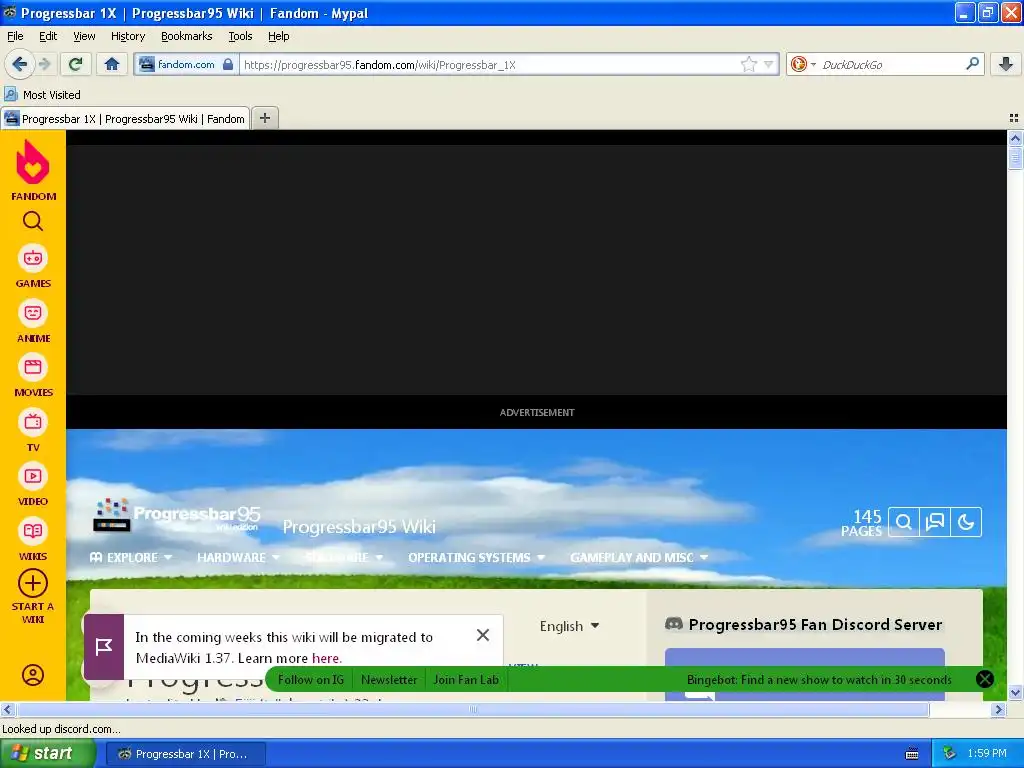Select the Progressbar 1X taskbar button
Image resolution: width=1024 pixels, height=768 pixels.
tap(185, 754)
